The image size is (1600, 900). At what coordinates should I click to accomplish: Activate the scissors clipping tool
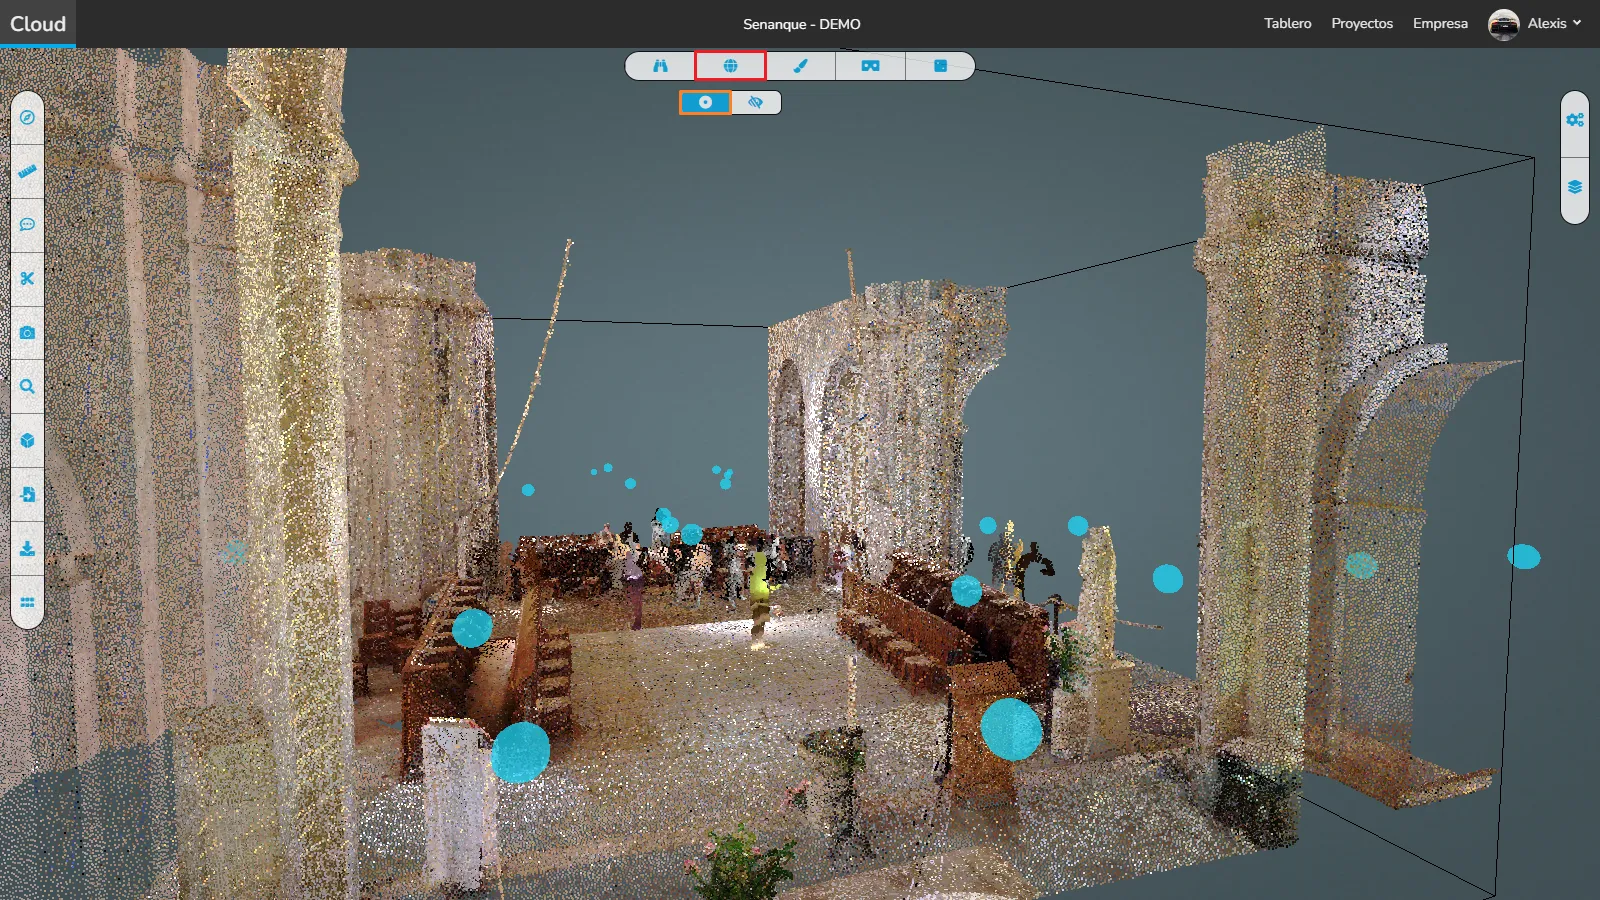pos(27,279)
